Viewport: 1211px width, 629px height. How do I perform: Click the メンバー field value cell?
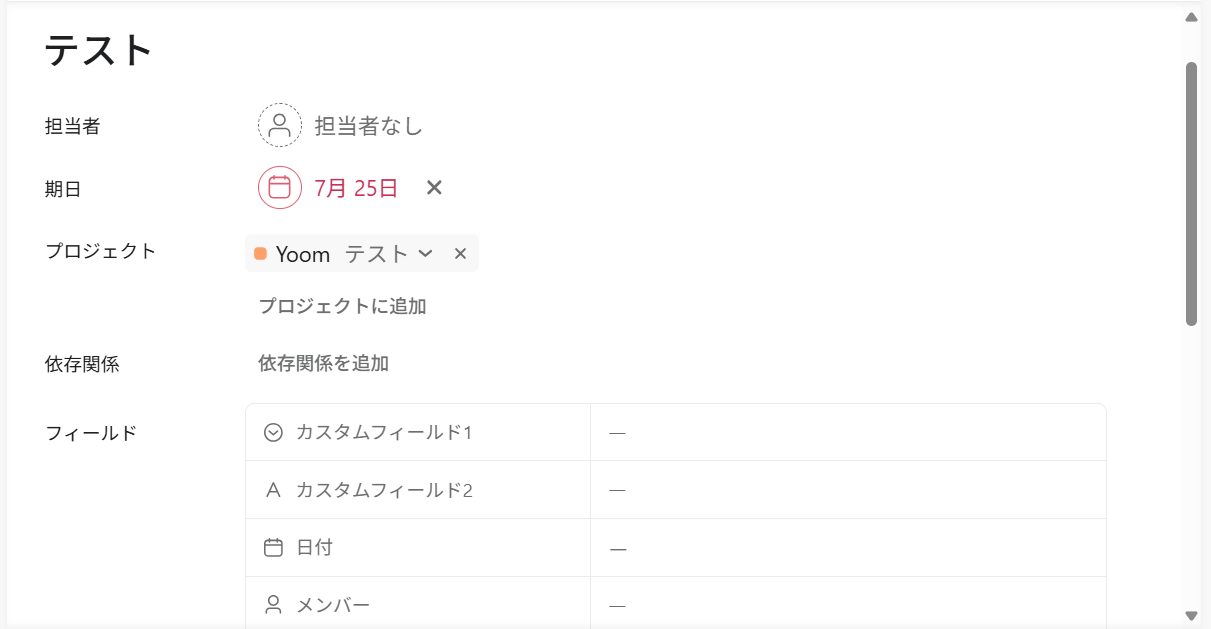pos(847,605)
